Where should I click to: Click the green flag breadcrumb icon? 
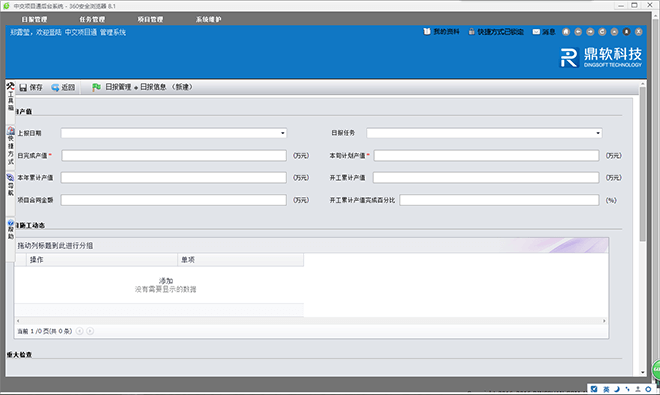tap(96, 87)
